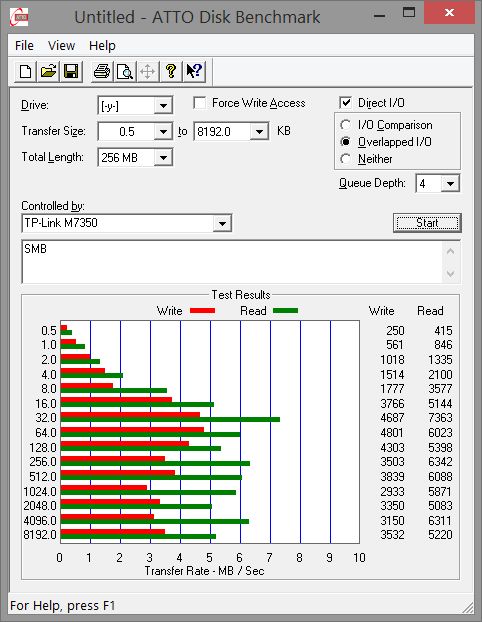Open the File menu

[24, 46]
